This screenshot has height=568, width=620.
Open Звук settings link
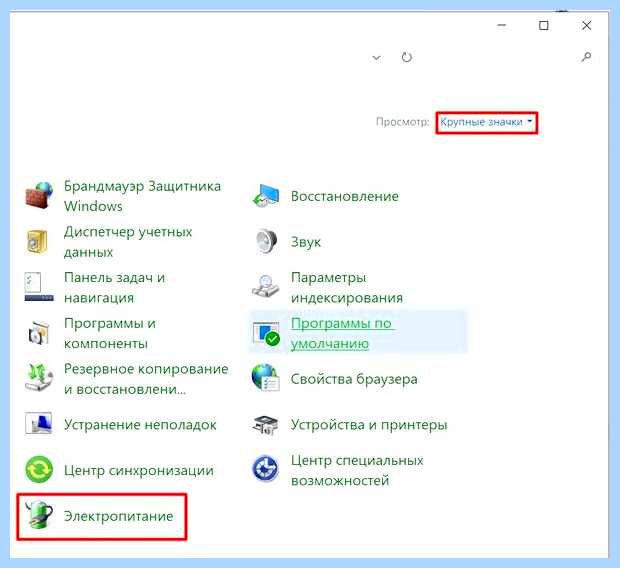306,242
